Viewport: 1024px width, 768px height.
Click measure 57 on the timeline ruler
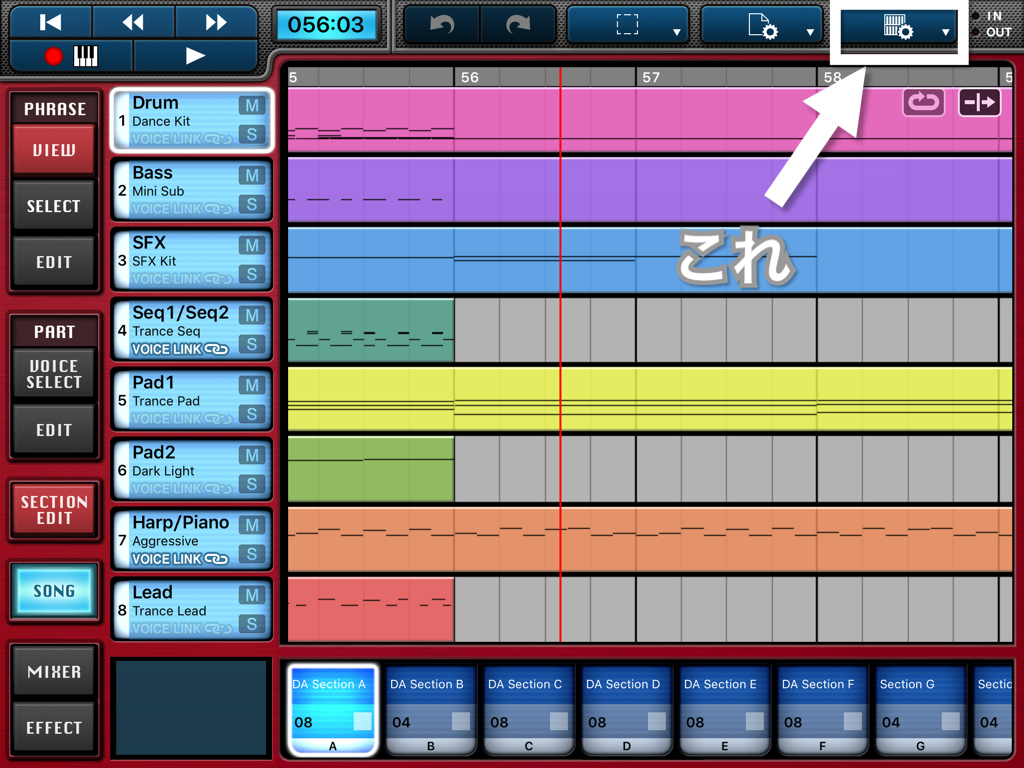651,77
